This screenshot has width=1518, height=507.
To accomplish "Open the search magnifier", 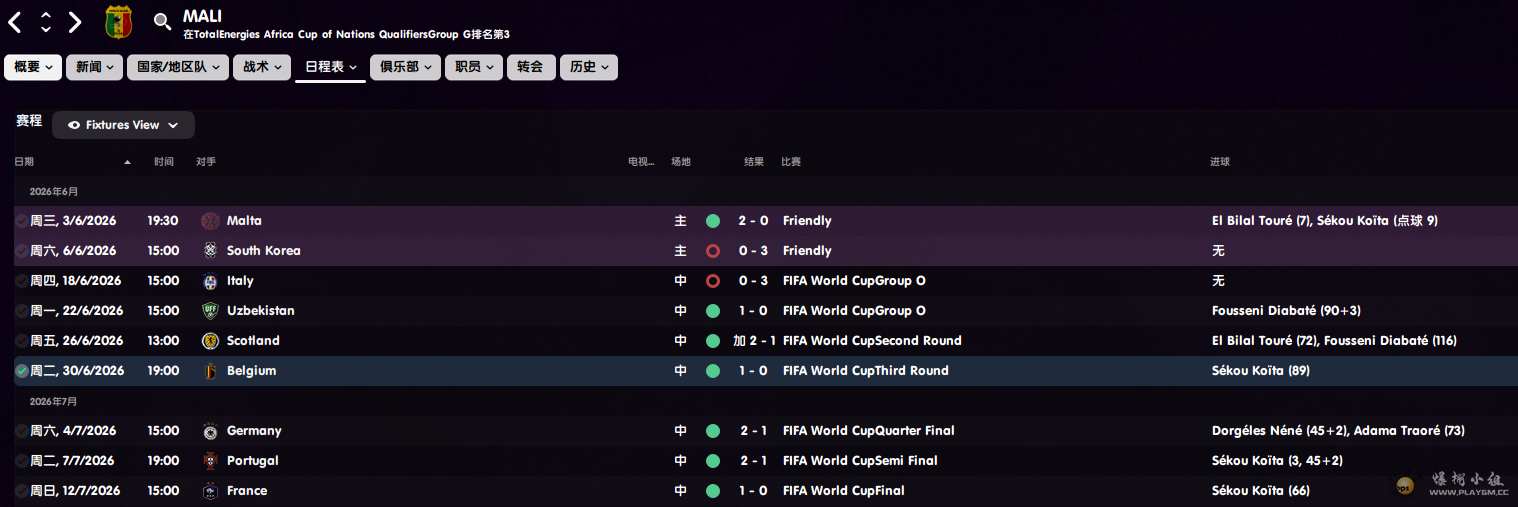I will (162, 21).
